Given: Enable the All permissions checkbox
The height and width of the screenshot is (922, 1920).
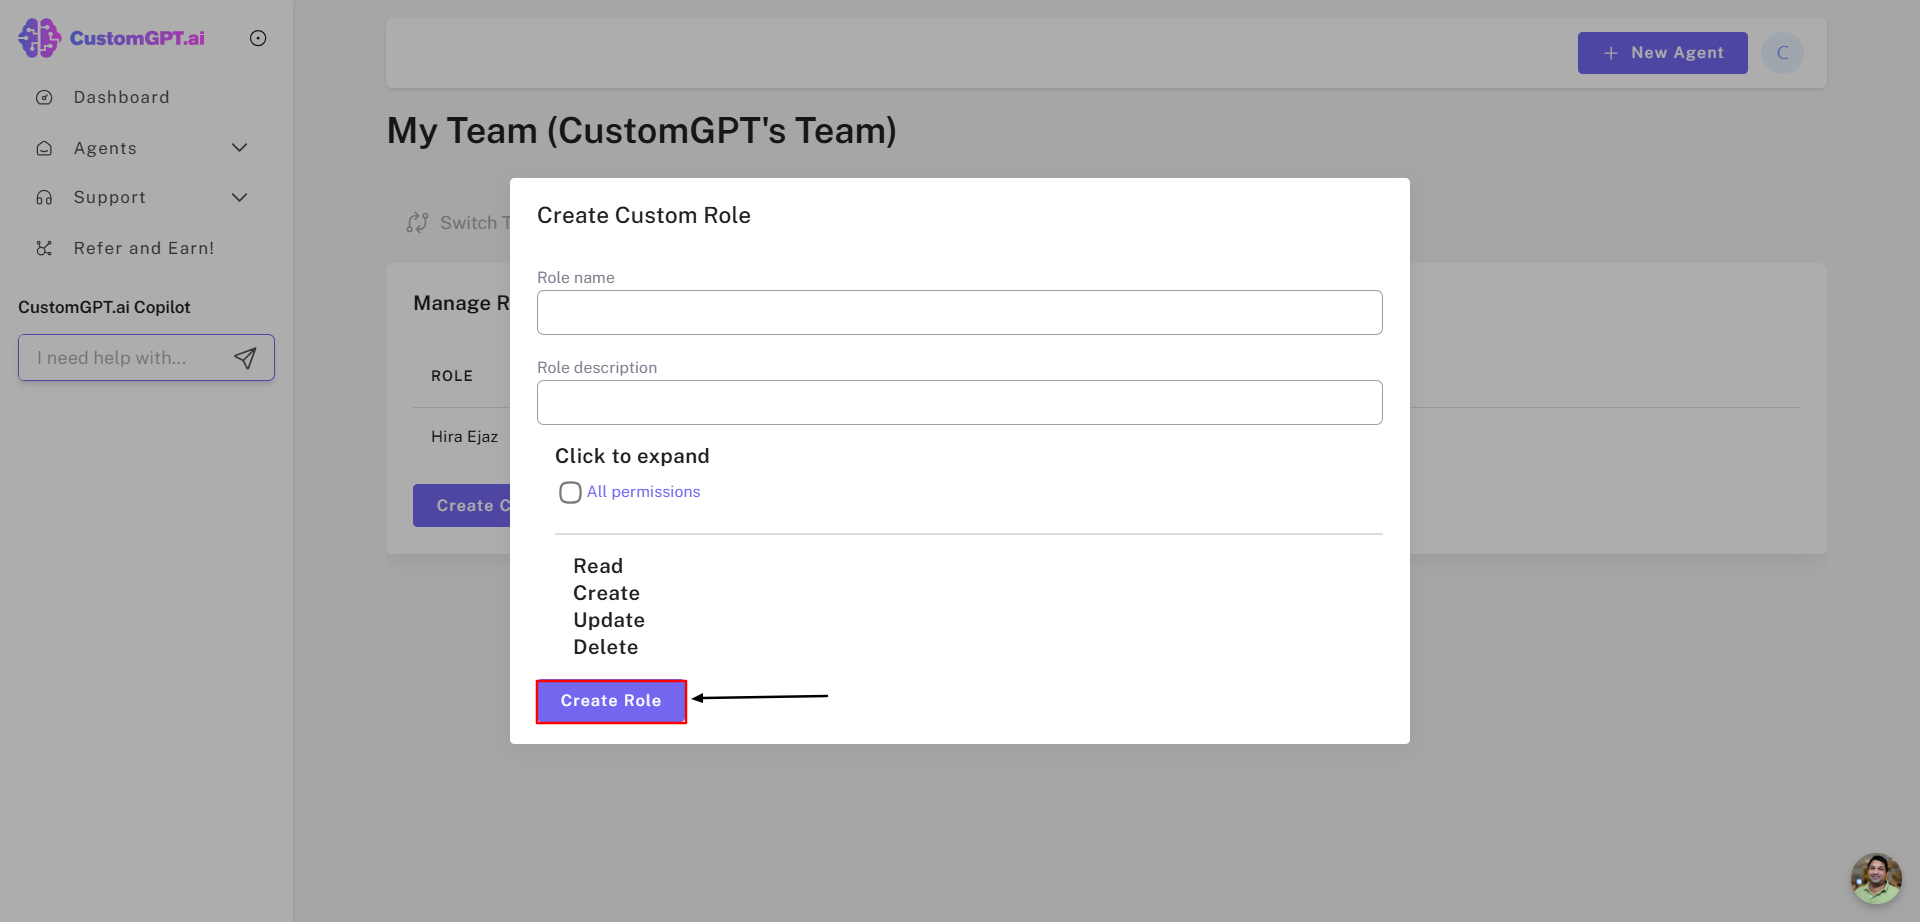Looking at the screenshot, I should tap(570, 492).
